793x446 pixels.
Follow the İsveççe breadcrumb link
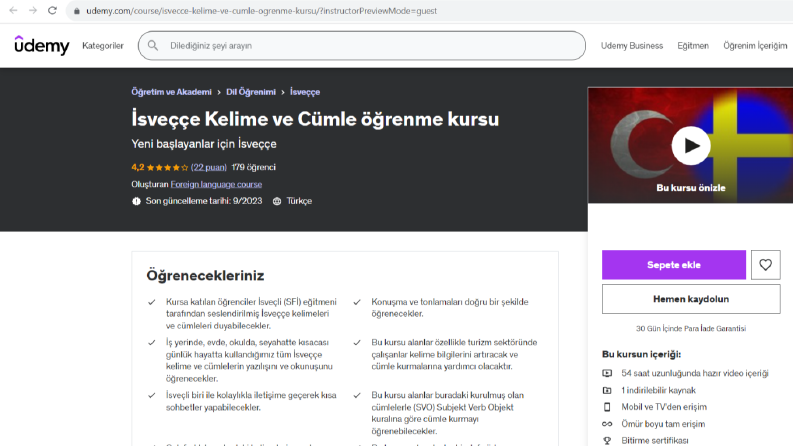point(305,92)
